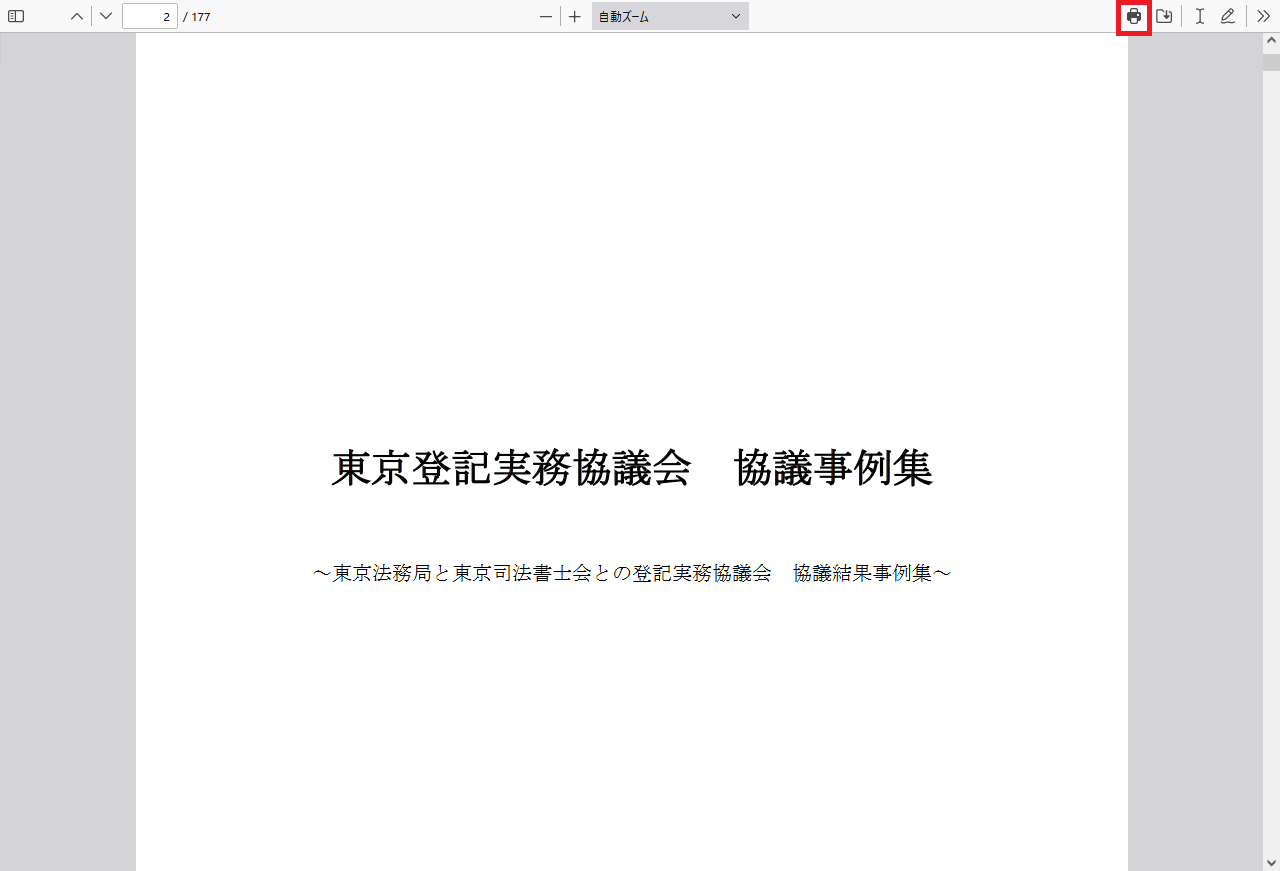
Task: Select the draw pen tool
Action: pyautogui.click(x=1228, y=16)
